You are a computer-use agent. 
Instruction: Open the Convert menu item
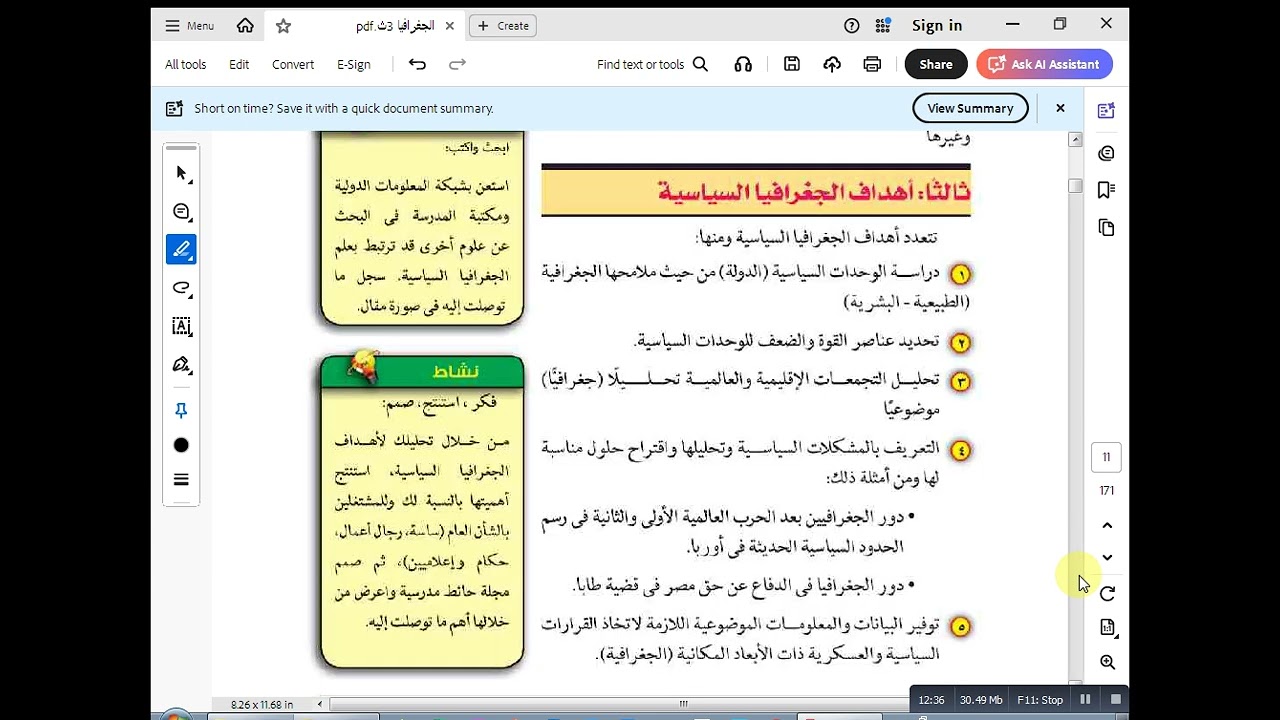click(293, 64)
